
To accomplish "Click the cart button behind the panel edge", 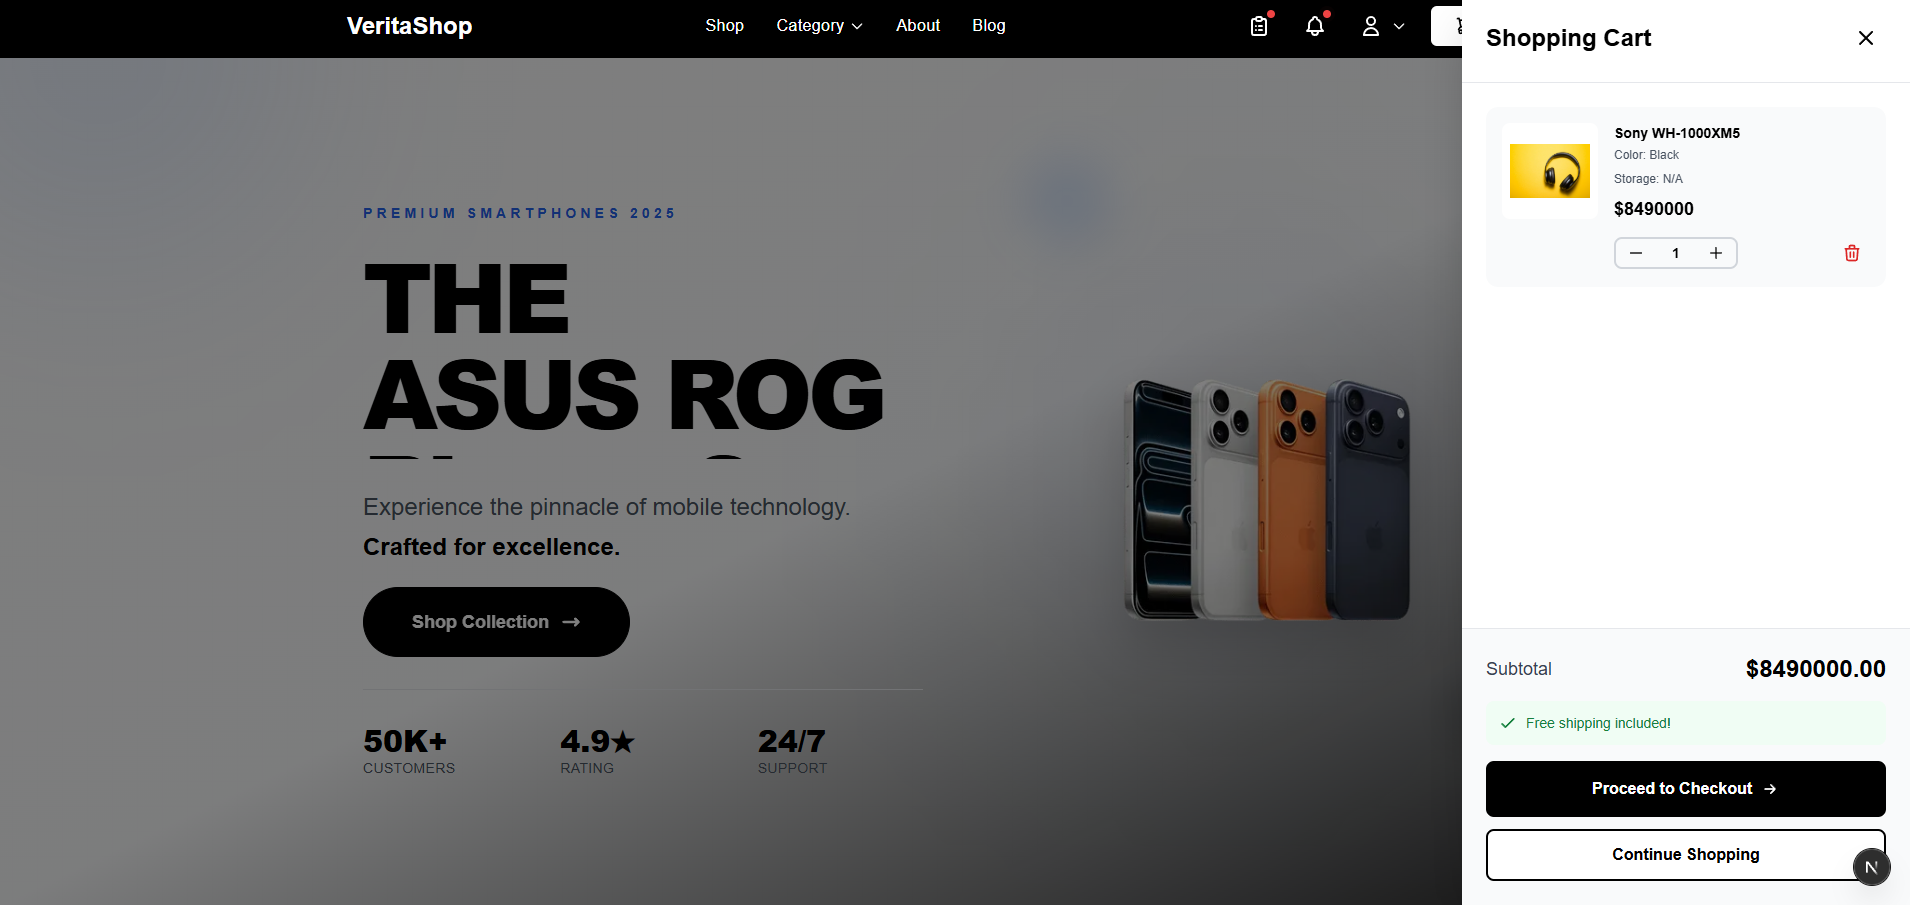I will 1447,26.
